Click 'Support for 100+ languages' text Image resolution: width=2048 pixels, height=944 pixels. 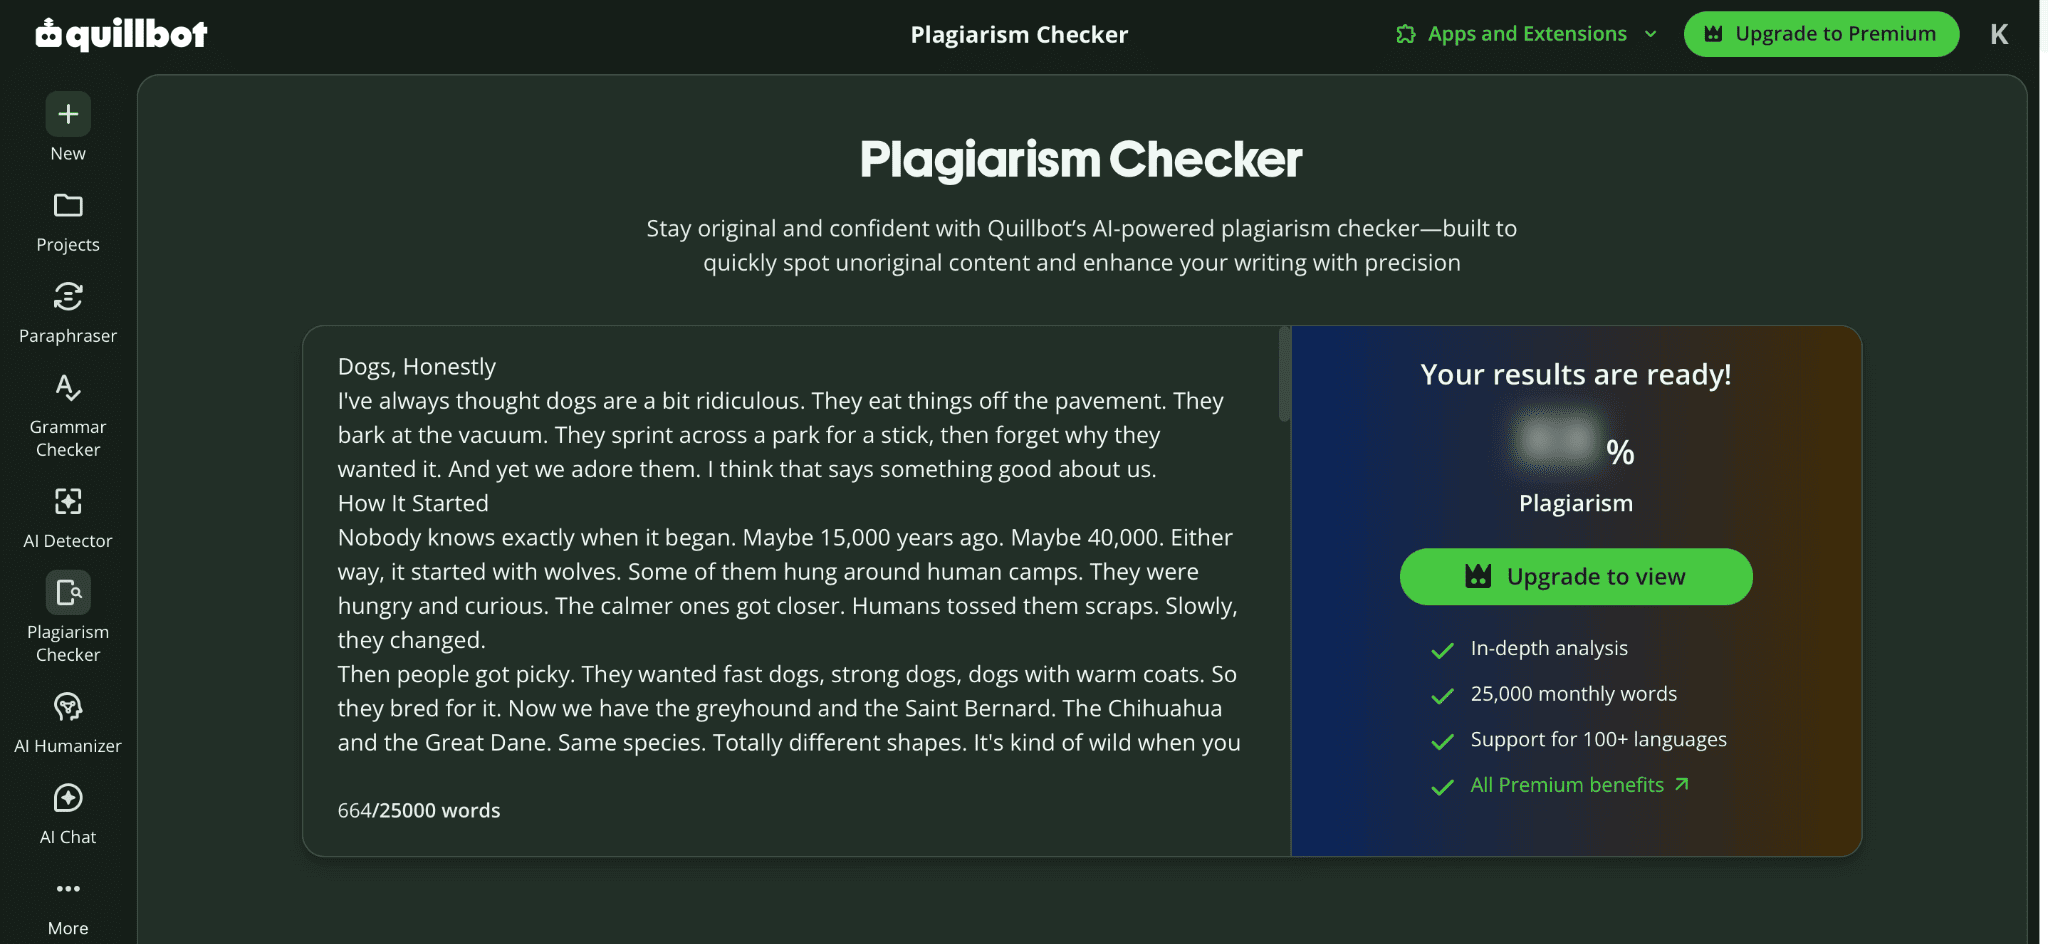pos(1599,739)
